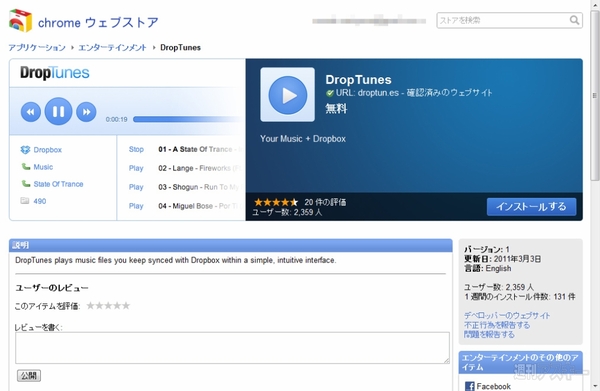Click the DropTunes logo in the preview
Viewport: 600px width, 391px height.
pos(55,73)
